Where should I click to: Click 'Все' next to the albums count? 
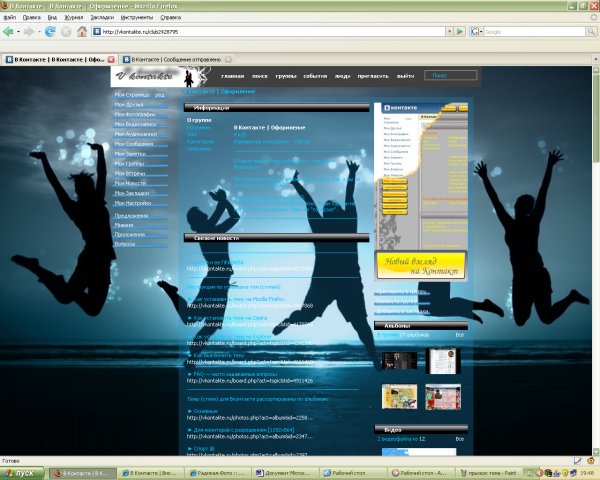point(460,335)
